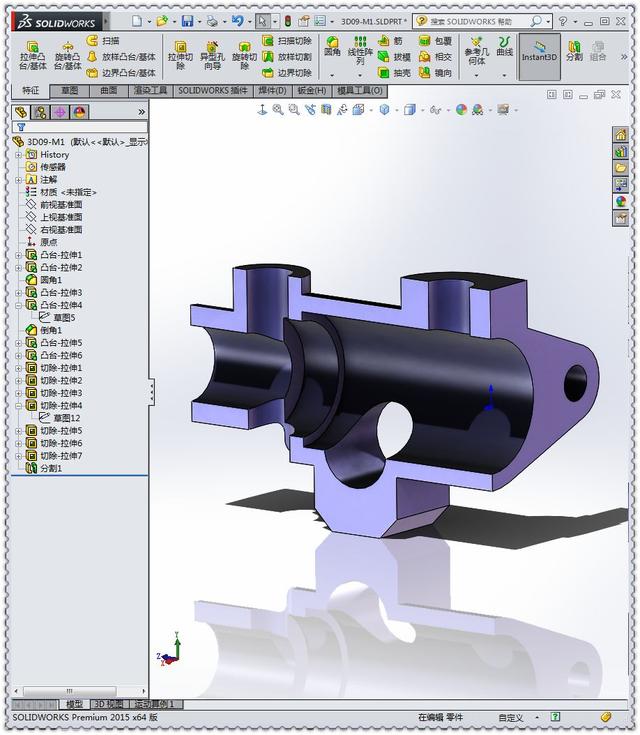Switch to the 曲面 surfaces tab
The height and width of the screenshot is (735, 640).
tap(108, 90)
